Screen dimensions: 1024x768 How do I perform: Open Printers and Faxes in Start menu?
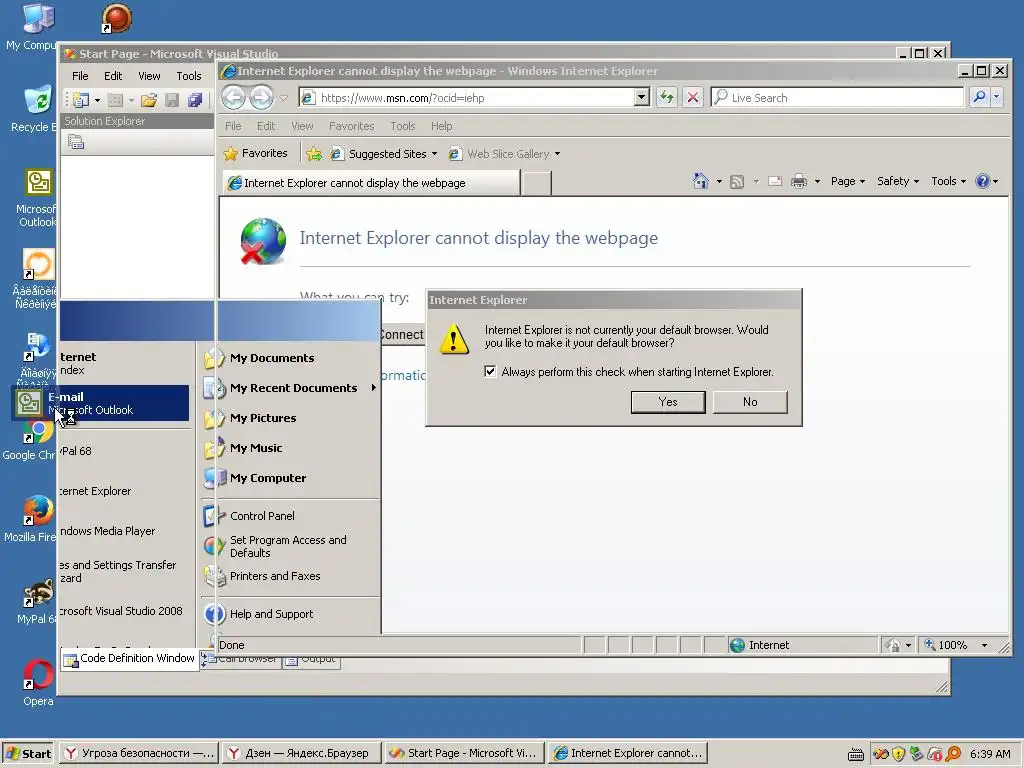pos(291,576)
